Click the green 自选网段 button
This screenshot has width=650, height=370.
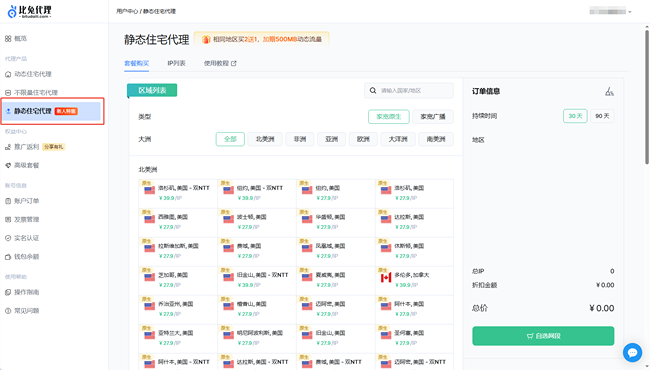point(543,336)
